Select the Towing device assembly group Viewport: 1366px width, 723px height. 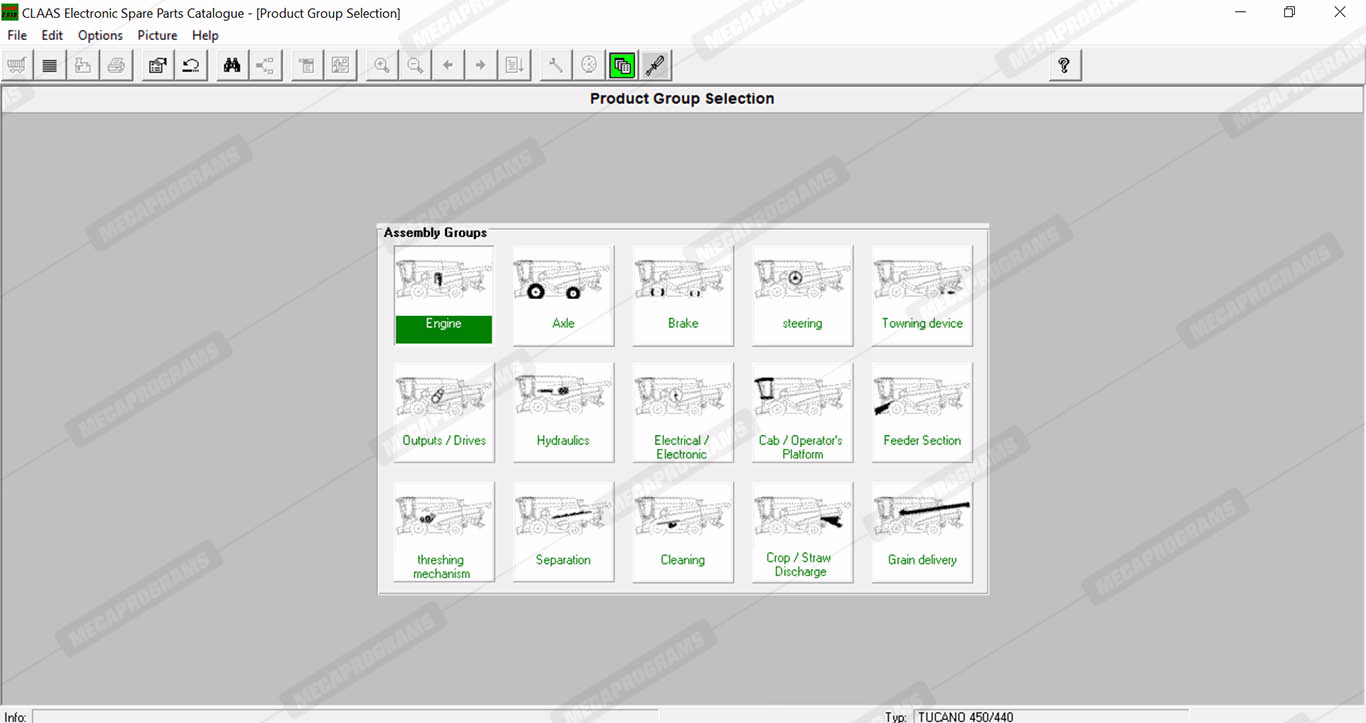(x=922, y=295)
